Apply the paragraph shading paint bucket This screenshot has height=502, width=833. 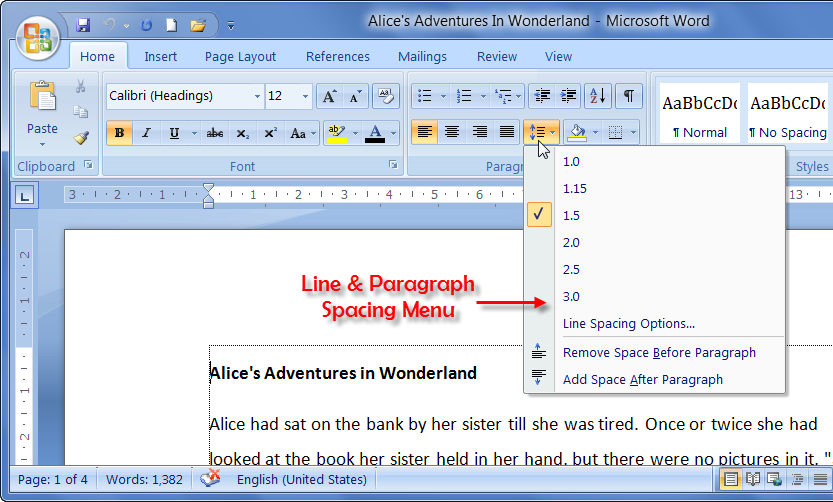[577, 132]
